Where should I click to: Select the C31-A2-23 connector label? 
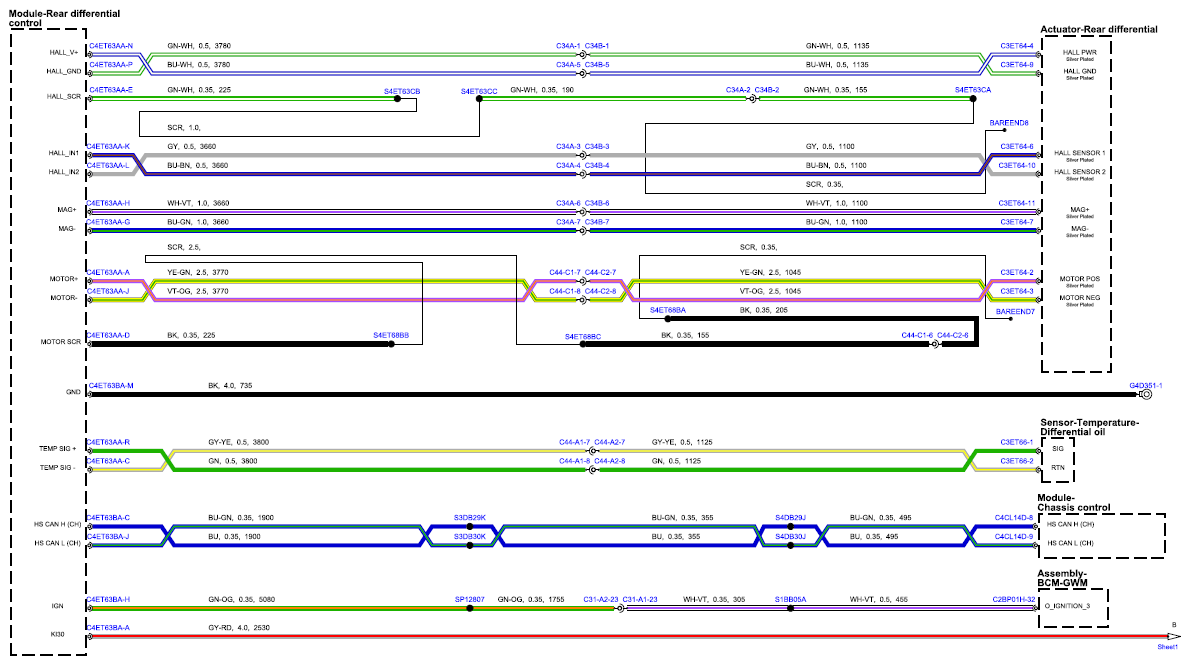601,600
